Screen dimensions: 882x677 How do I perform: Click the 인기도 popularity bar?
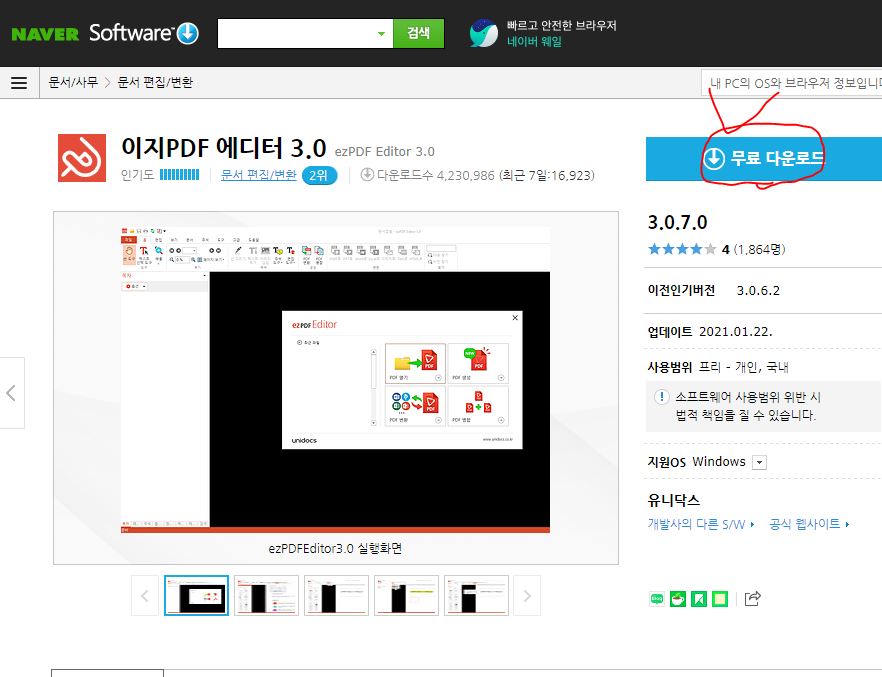coord(179,175)
